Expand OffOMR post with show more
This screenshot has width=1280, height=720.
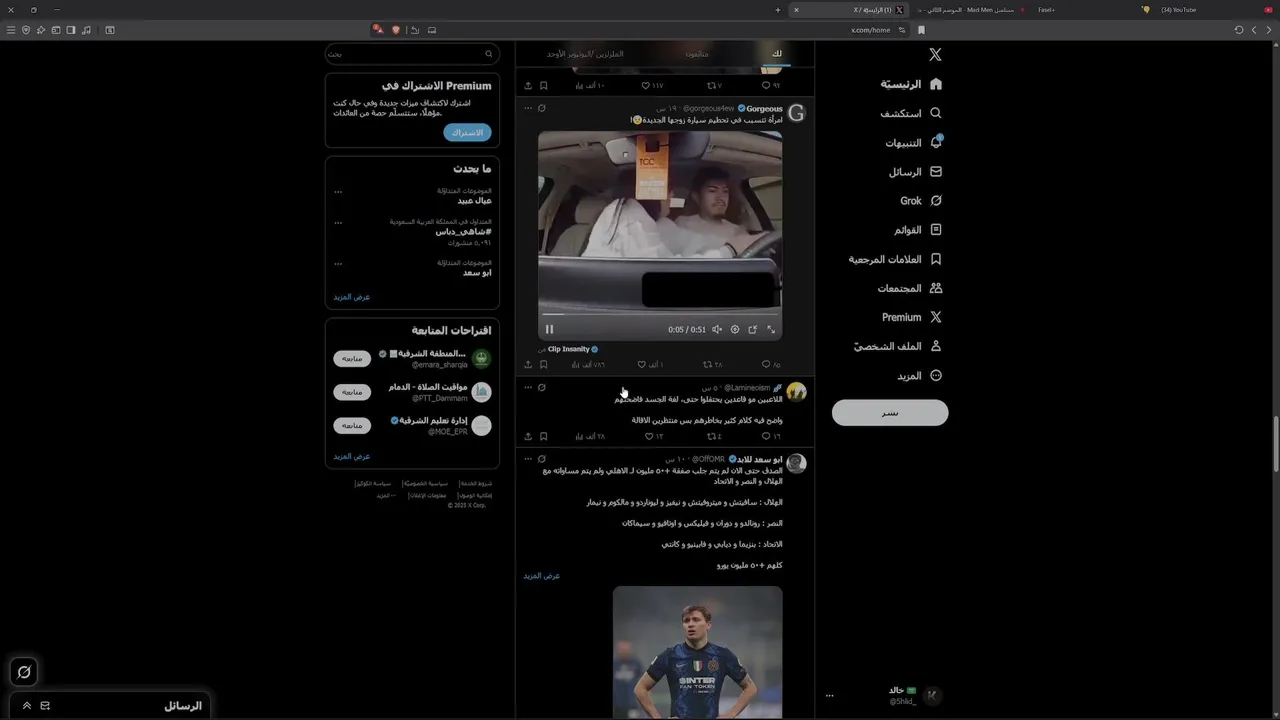[542, 576]
